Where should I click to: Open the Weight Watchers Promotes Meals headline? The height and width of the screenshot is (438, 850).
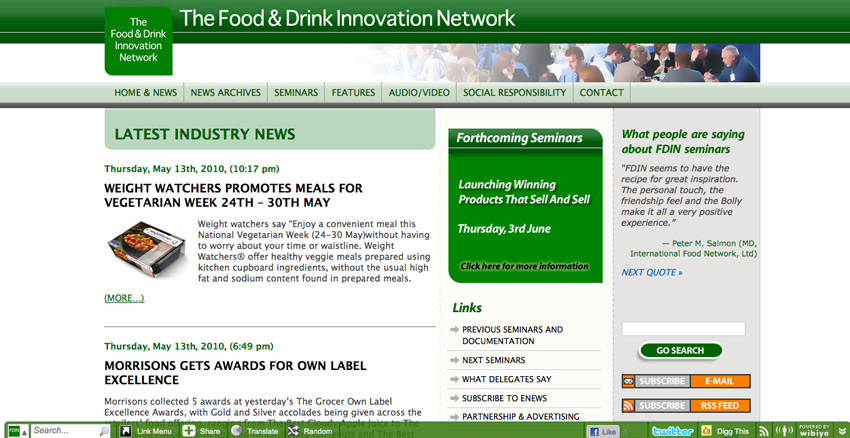tap(233, 196)
